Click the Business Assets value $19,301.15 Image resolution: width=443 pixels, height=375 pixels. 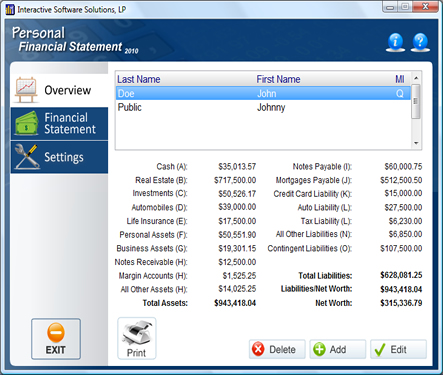(x=237, y=248)
